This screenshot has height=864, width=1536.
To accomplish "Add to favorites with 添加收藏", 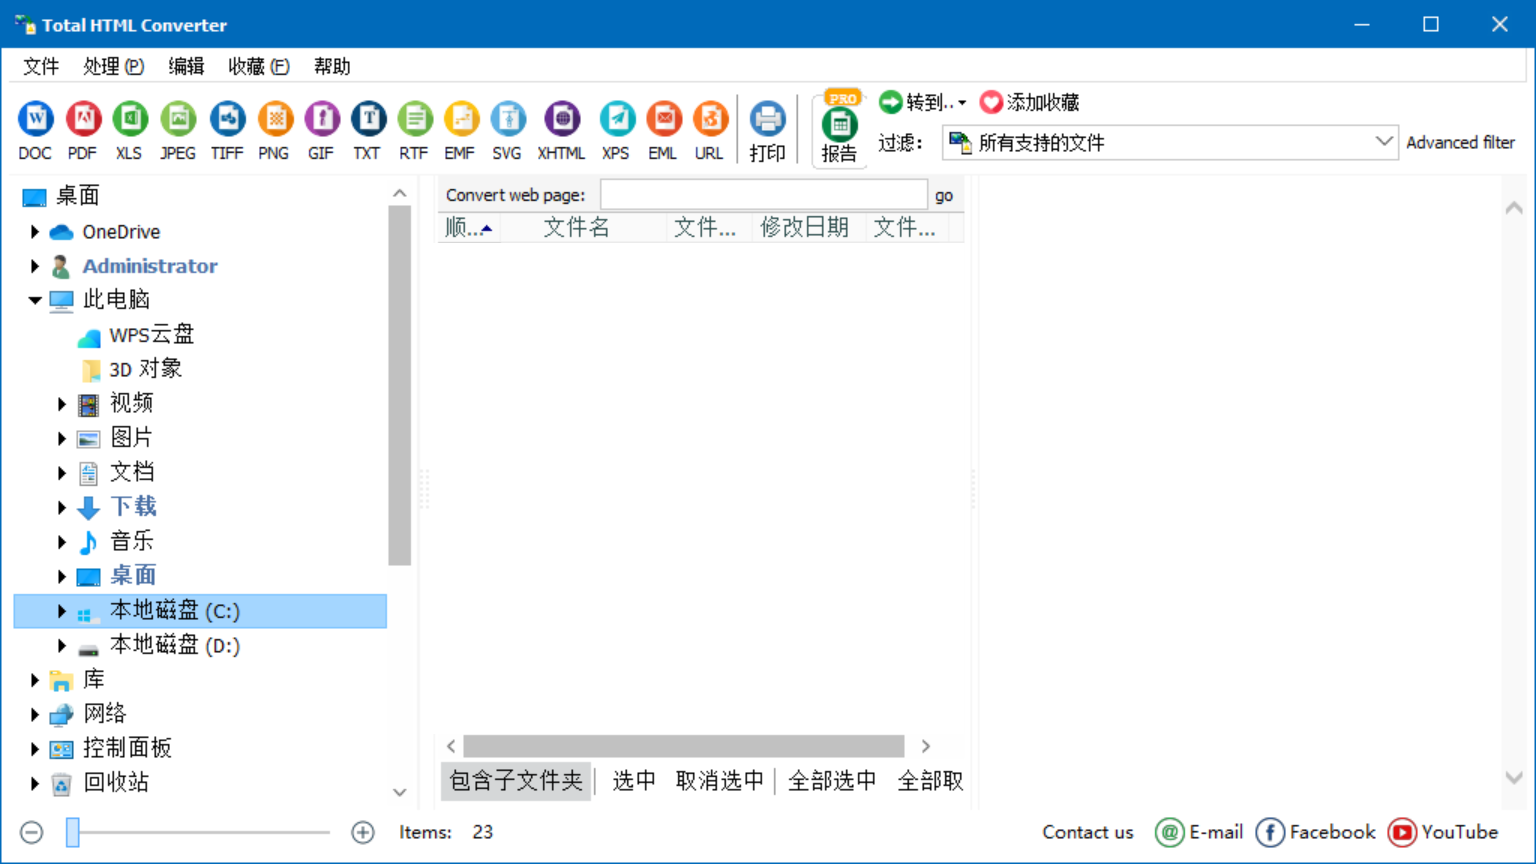I will click(x=1030, y=102).
